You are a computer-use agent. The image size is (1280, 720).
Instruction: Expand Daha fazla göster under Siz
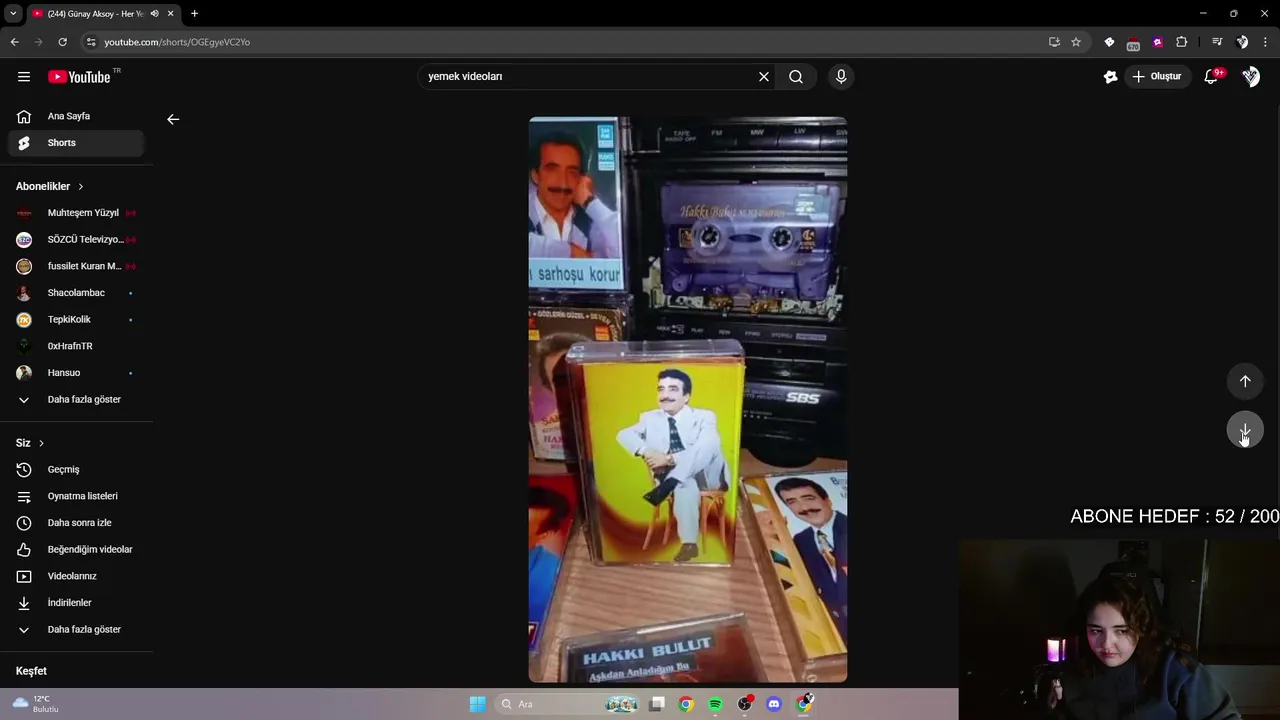76,630
